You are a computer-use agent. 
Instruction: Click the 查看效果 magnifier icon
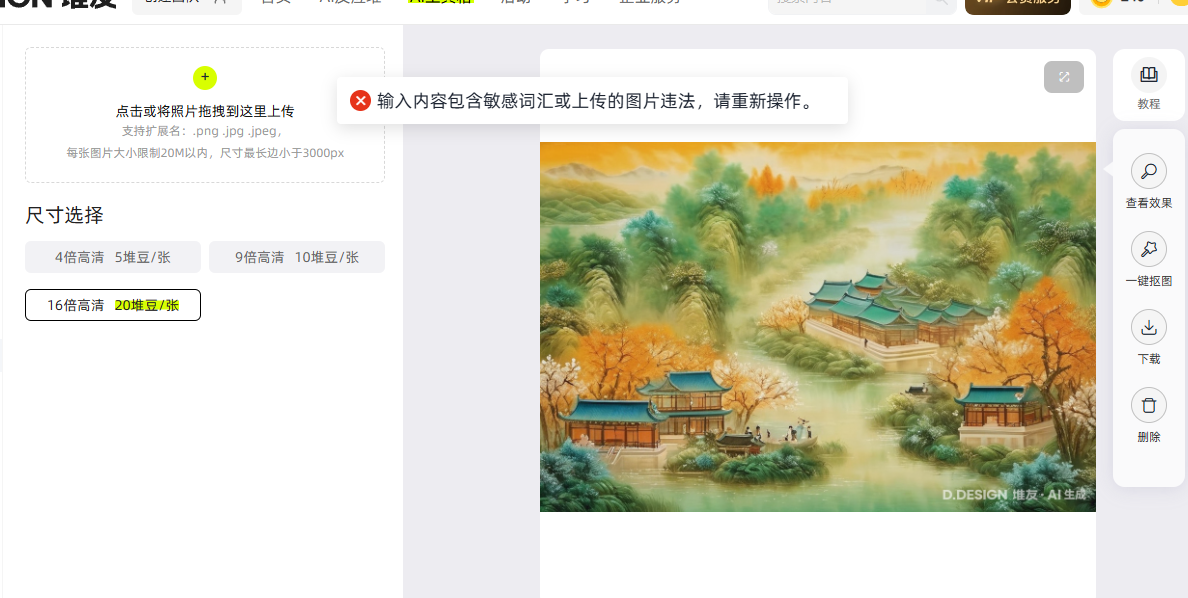point(1149,171)
